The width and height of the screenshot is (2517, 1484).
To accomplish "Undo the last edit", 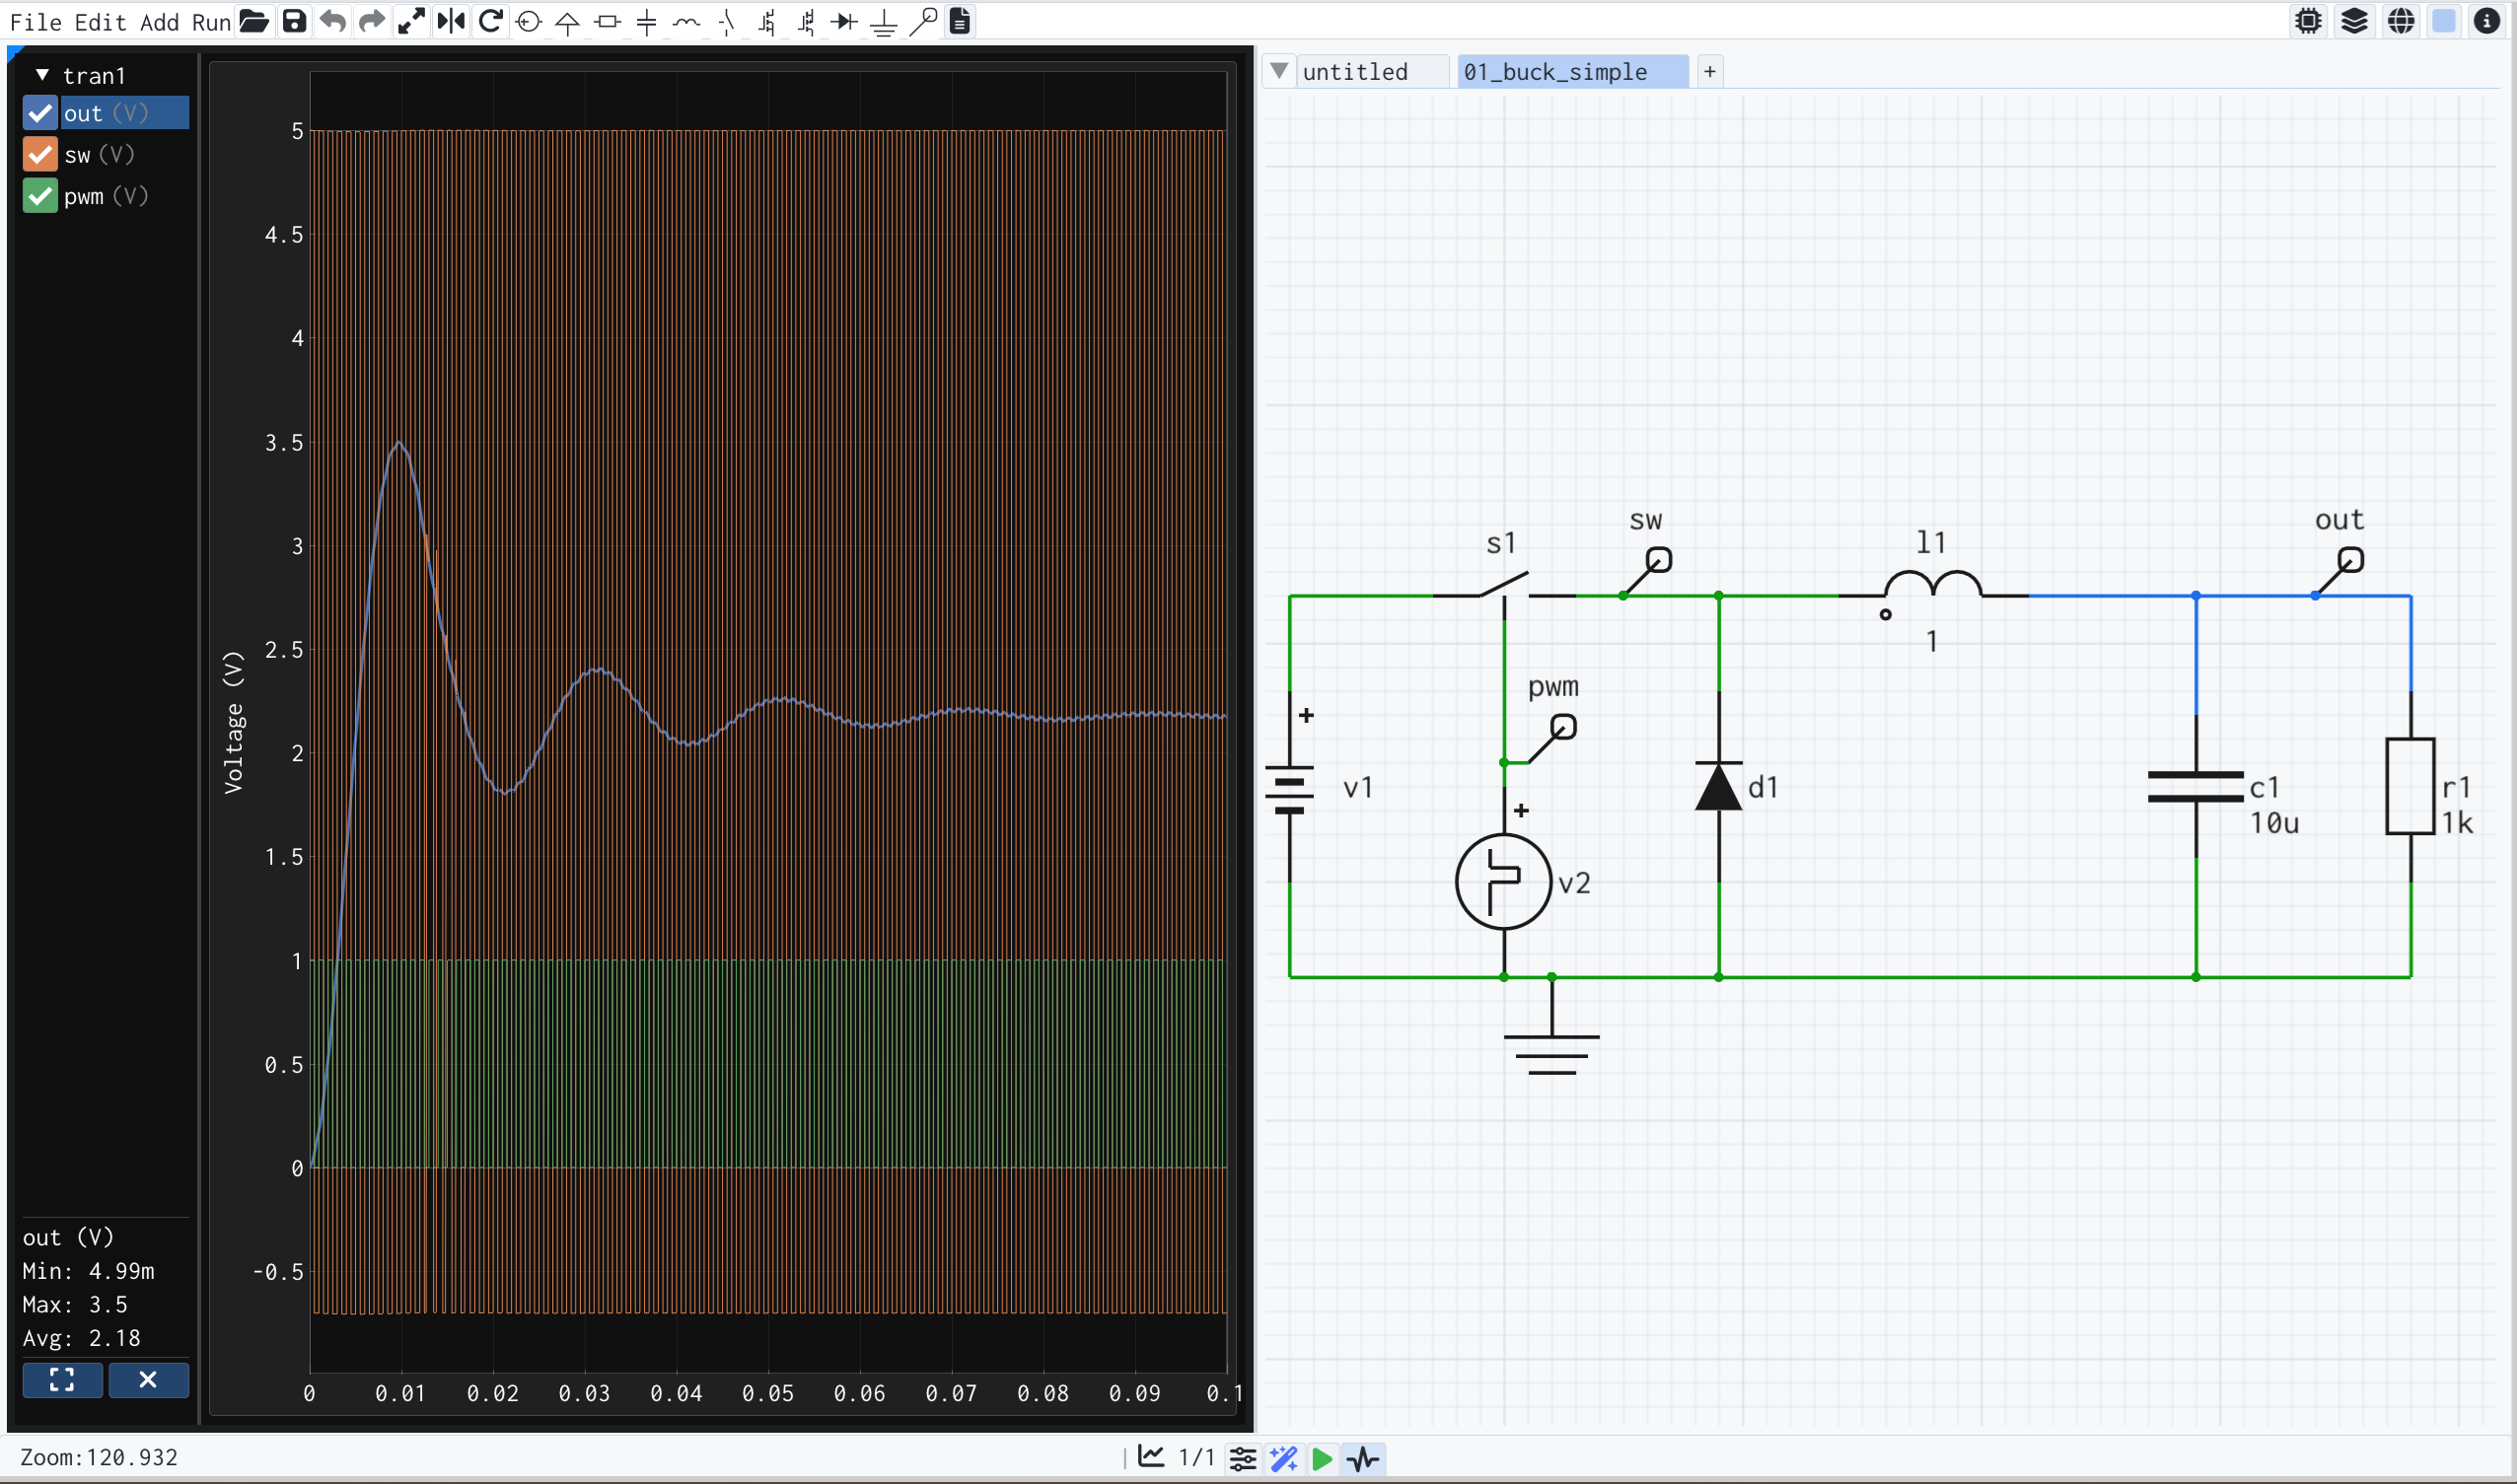I will [332, 21].
